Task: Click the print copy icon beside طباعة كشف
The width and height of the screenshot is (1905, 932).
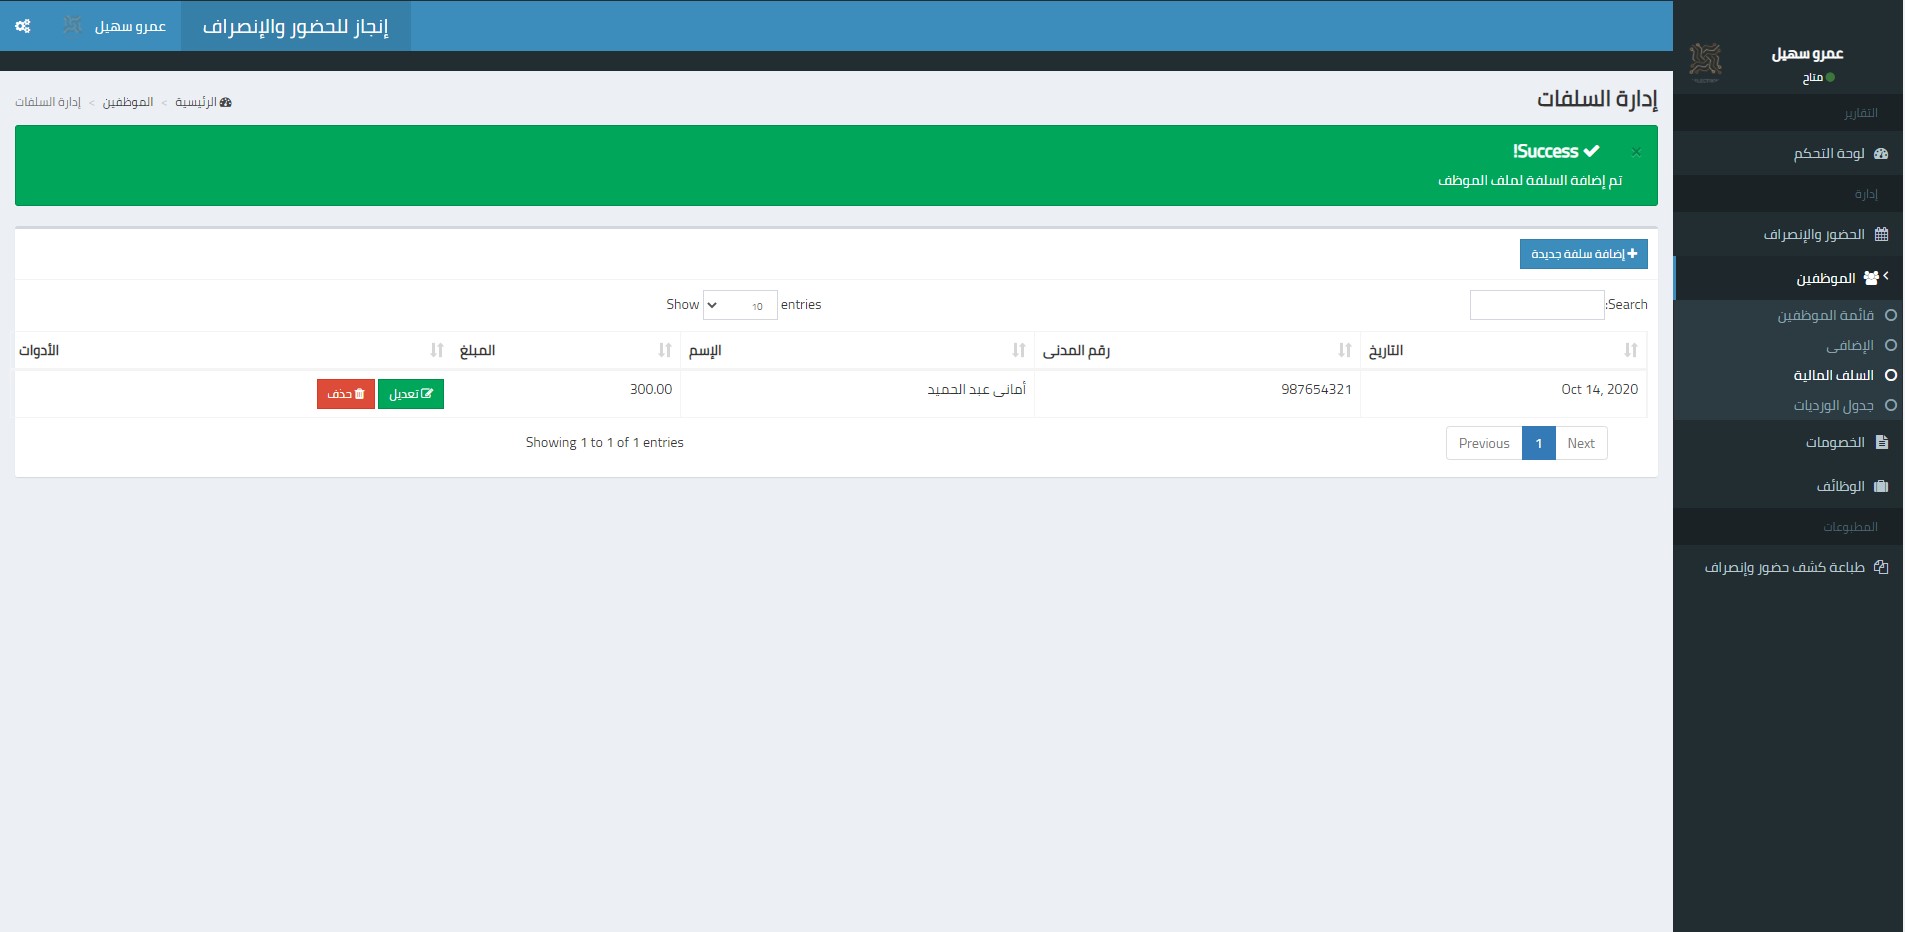Action: pos(1881,567)
